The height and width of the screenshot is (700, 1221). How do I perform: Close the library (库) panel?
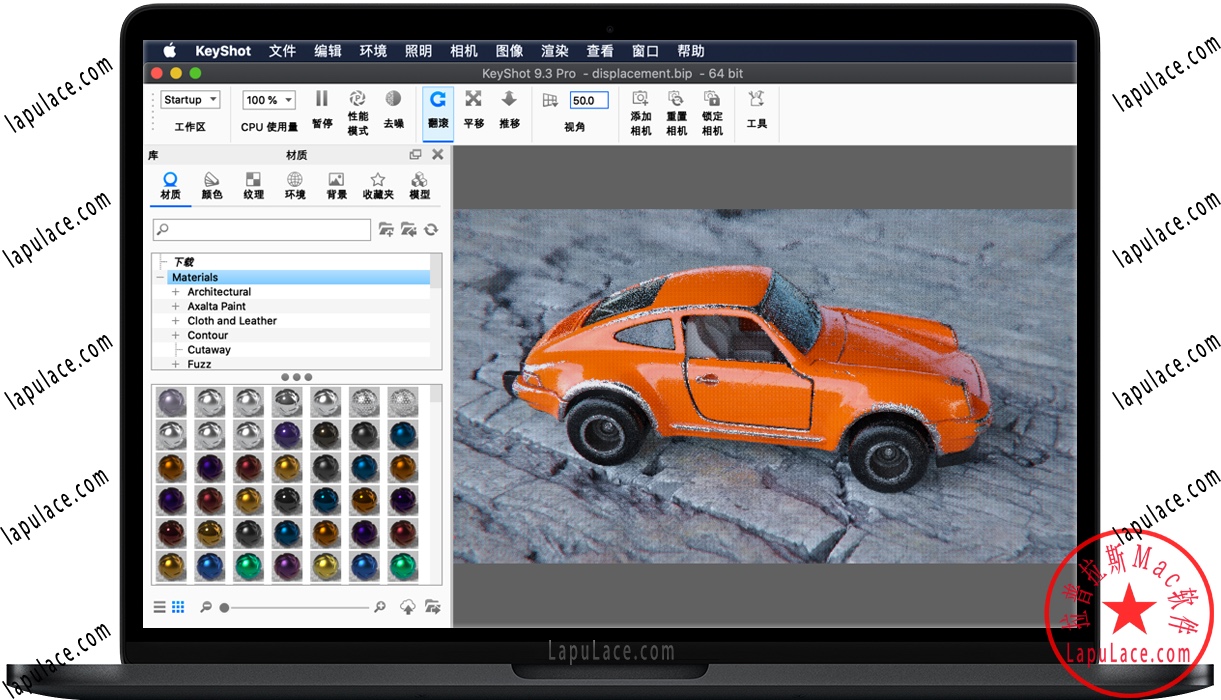[437, 155]
